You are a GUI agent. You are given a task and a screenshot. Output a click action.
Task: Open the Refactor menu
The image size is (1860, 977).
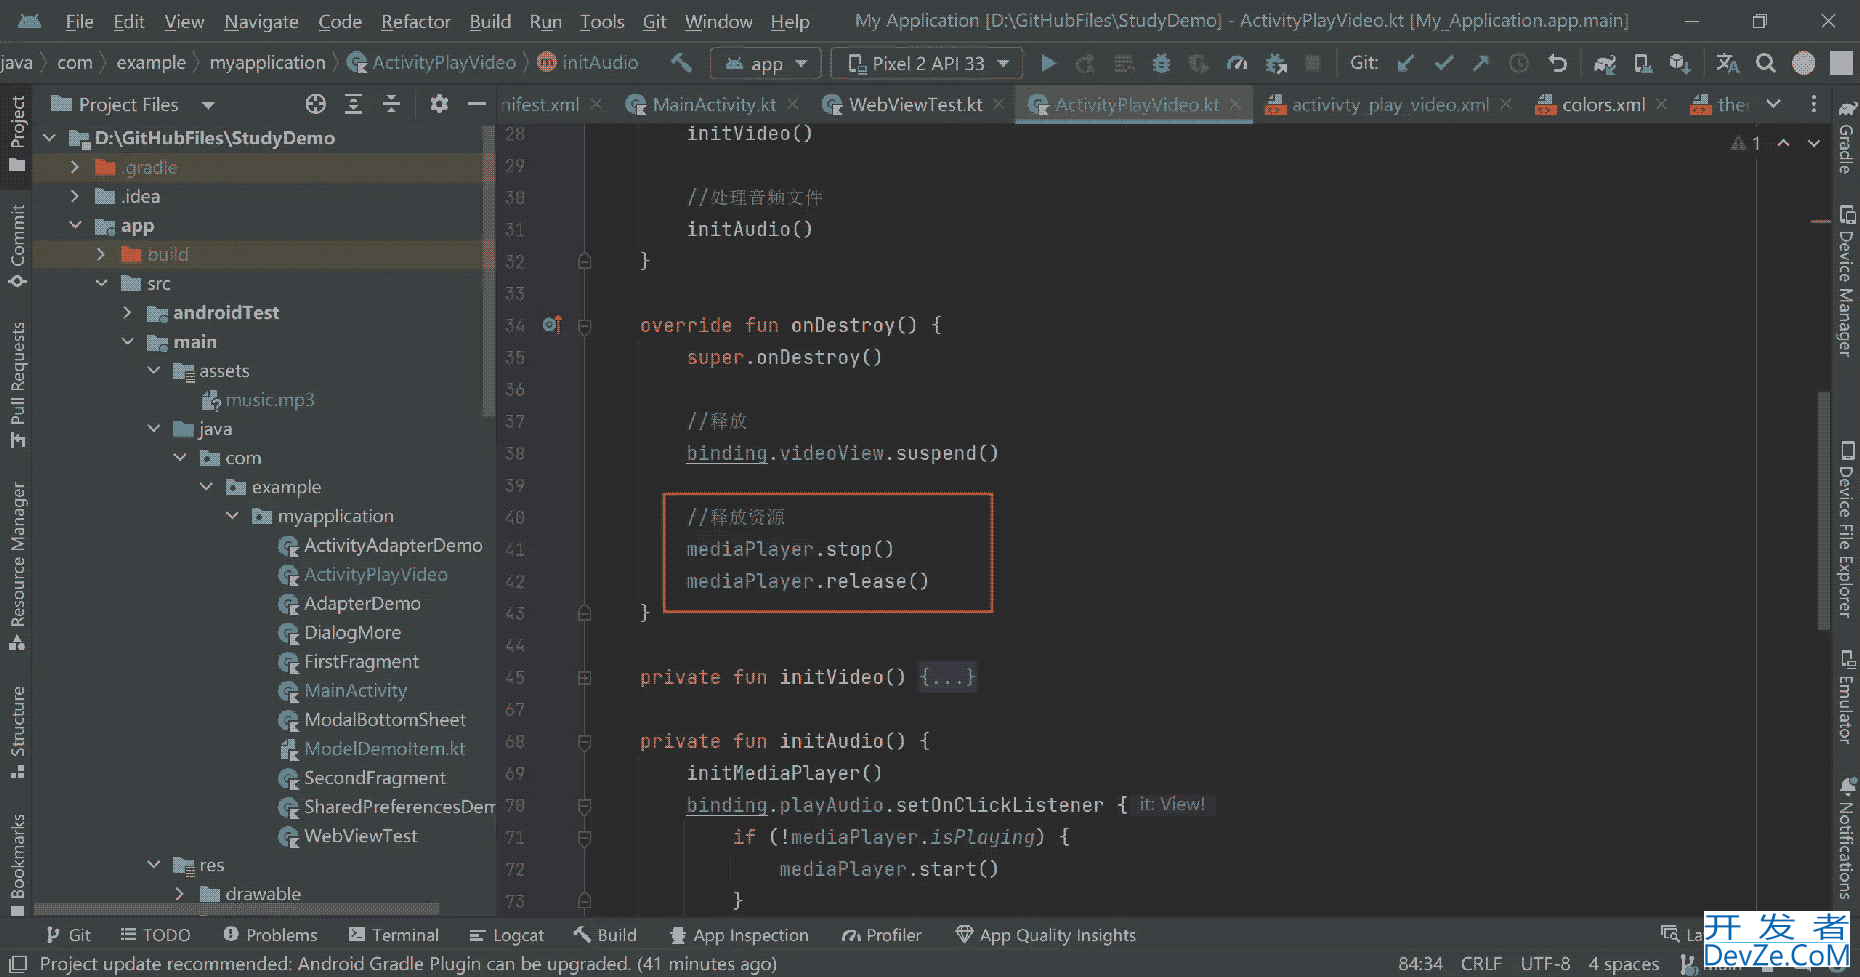tap(415, 21)
